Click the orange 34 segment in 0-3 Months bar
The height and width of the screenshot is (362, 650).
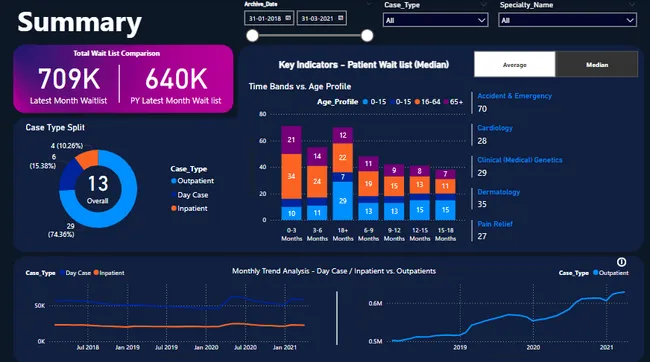coord(291,176)
